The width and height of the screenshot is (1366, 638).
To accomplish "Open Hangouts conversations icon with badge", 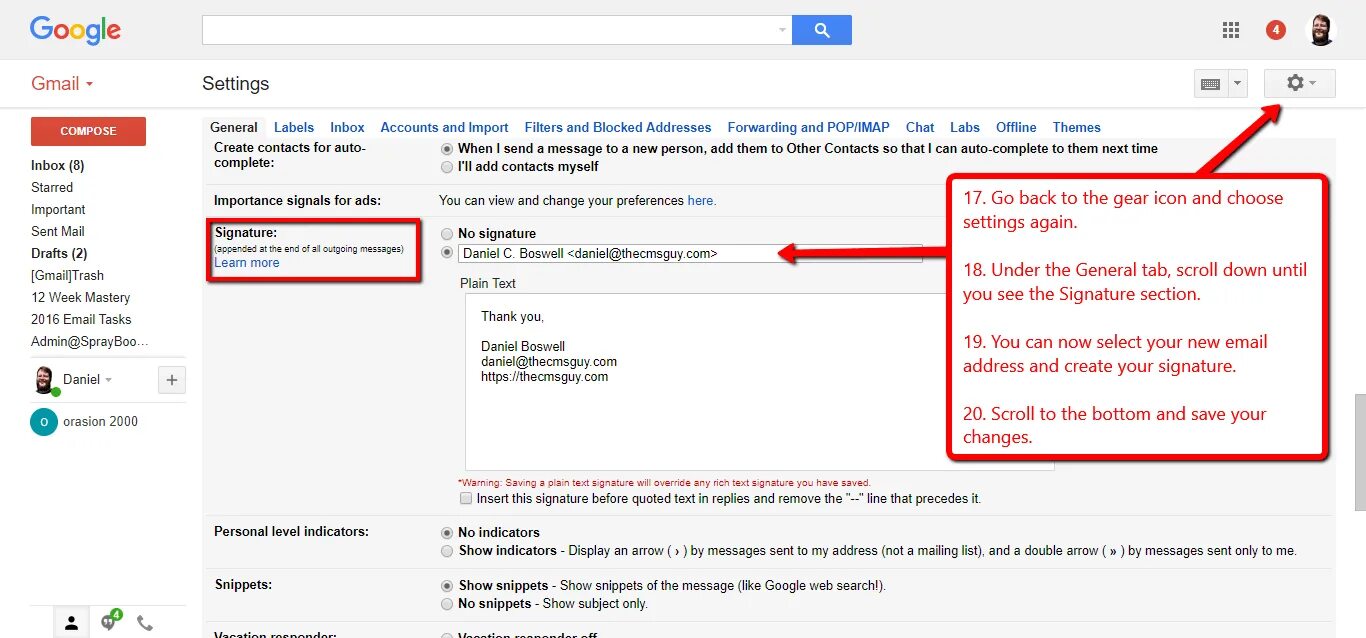I will pyautogui.click(x=109, y=622).
